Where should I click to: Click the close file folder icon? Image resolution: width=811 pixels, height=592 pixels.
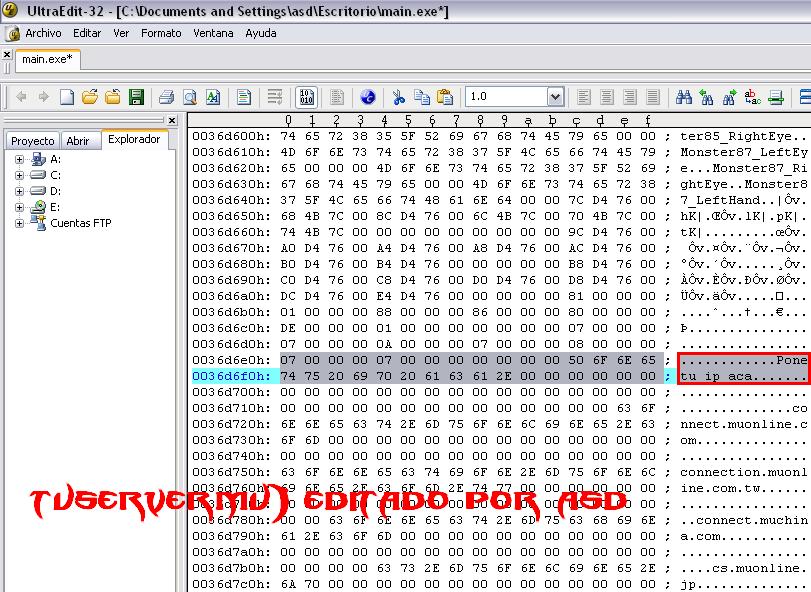(113, 97)
